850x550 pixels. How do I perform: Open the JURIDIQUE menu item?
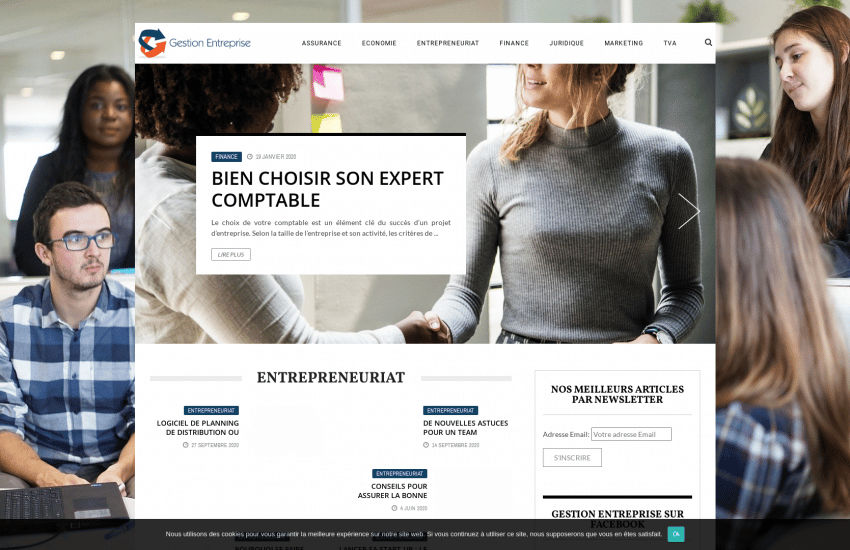coord(566,43)
